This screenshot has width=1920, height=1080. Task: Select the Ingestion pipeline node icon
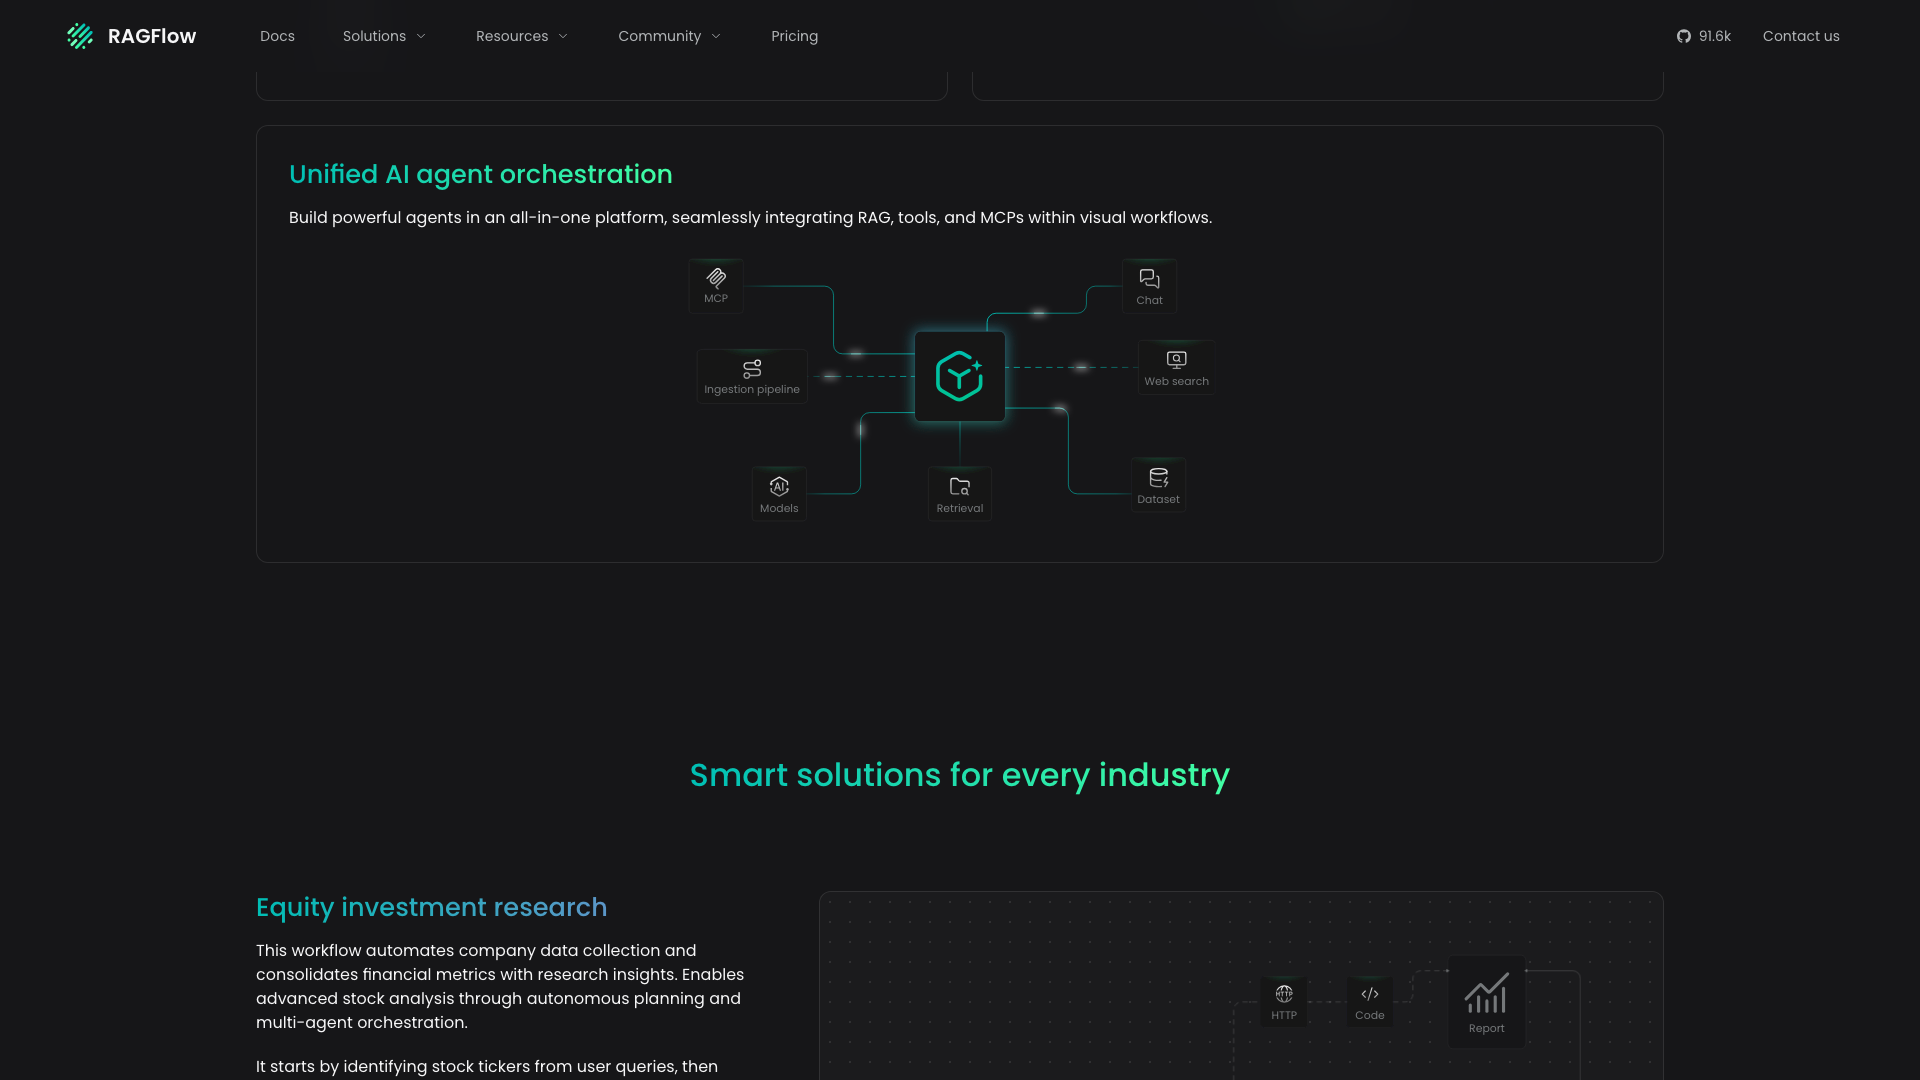(x=752, y=369)
